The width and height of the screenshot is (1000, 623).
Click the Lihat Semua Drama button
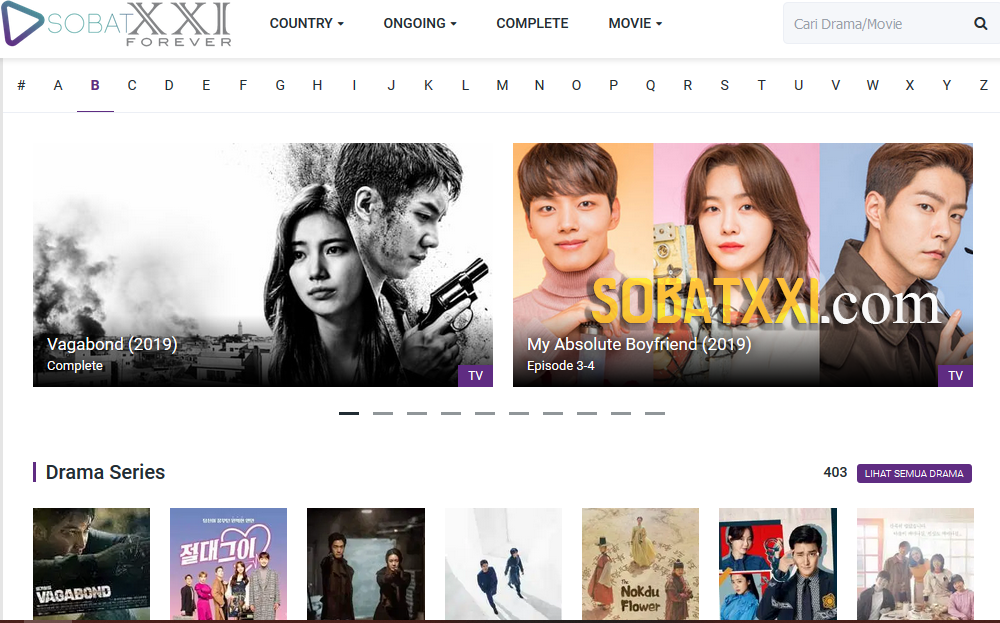(x=914, y=474)
